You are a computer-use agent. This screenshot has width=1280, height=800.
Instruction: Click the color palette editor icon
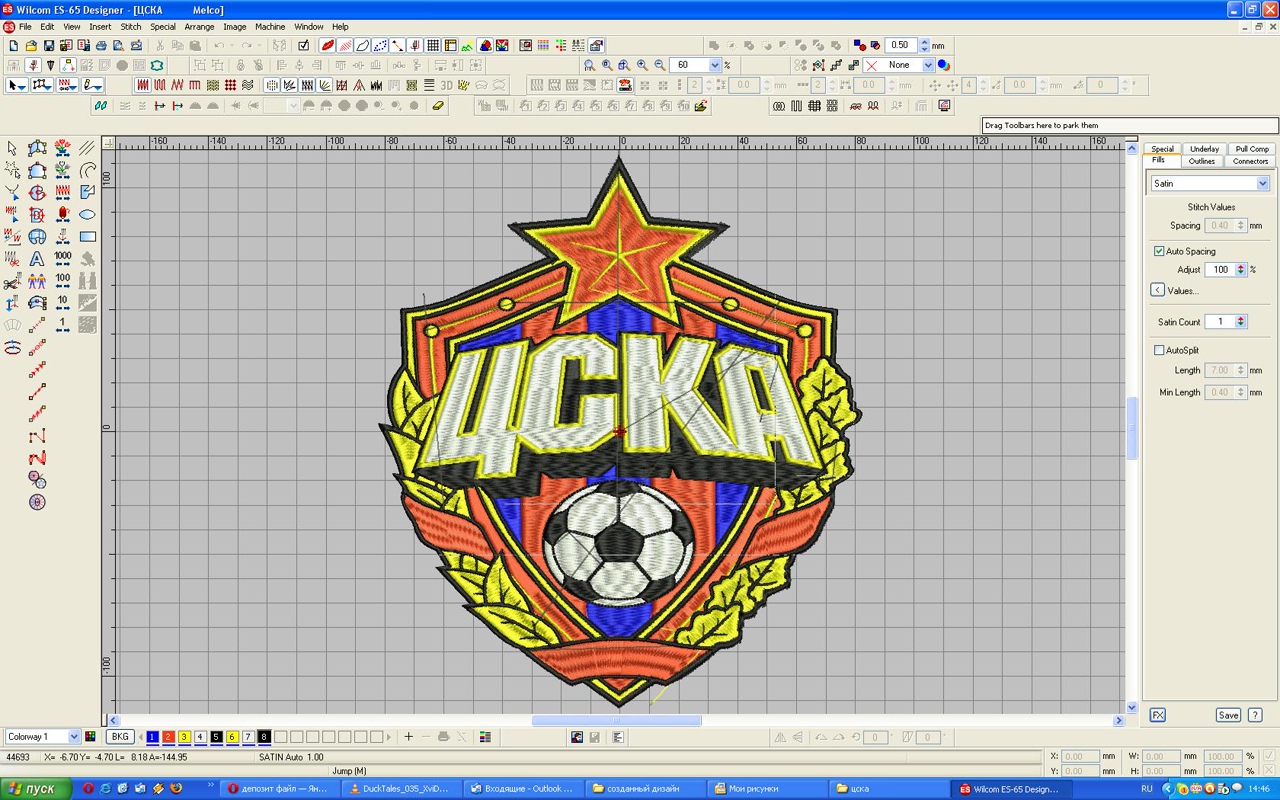(x=485, y=737)
